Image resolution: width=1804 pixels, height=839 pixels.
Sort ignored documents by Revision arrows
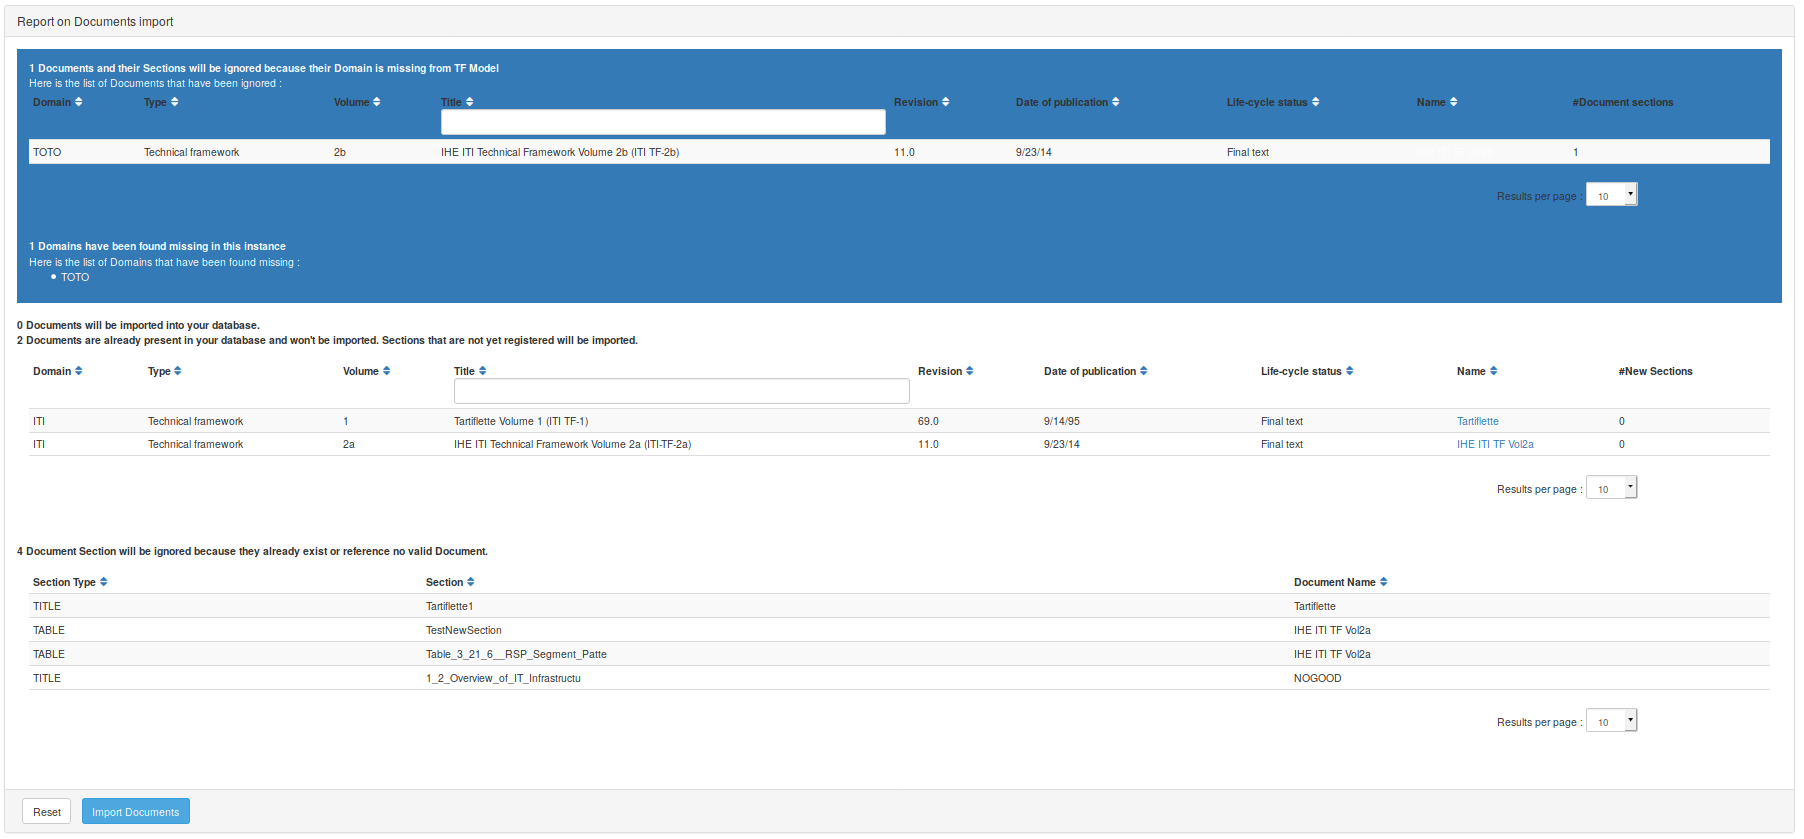click(946, 102)
